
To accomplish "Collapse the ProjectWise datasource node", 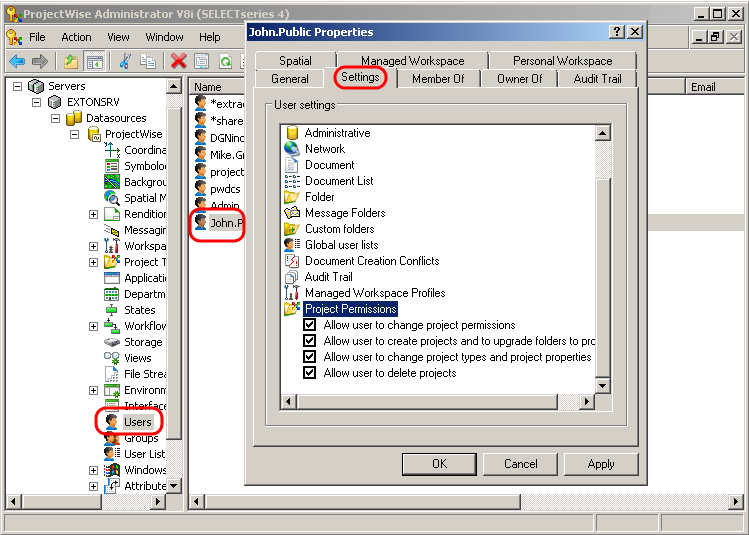I will pos(75,134).
